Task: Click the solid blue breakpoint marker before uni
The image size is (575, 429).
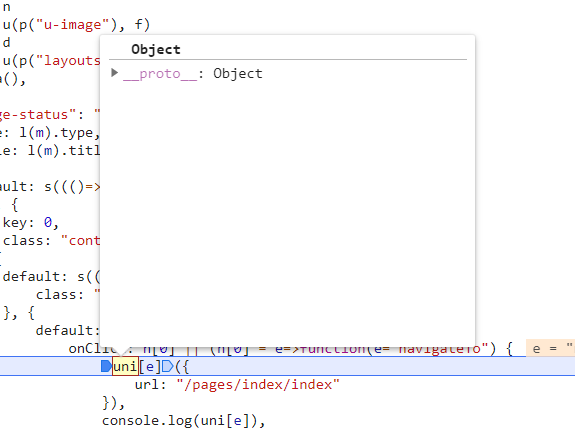Action: pyautogui.click(x=106, y=366)
